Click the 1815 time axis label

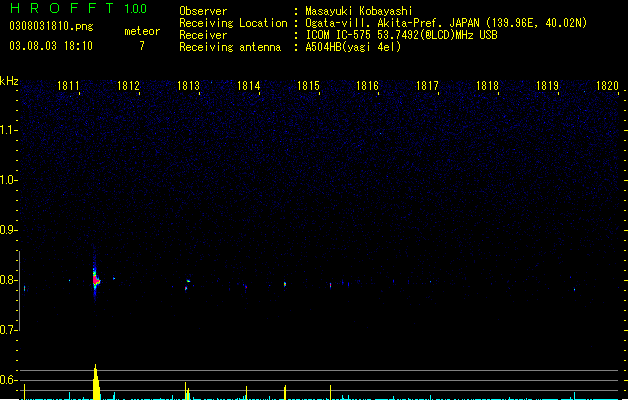coord(308,86)
